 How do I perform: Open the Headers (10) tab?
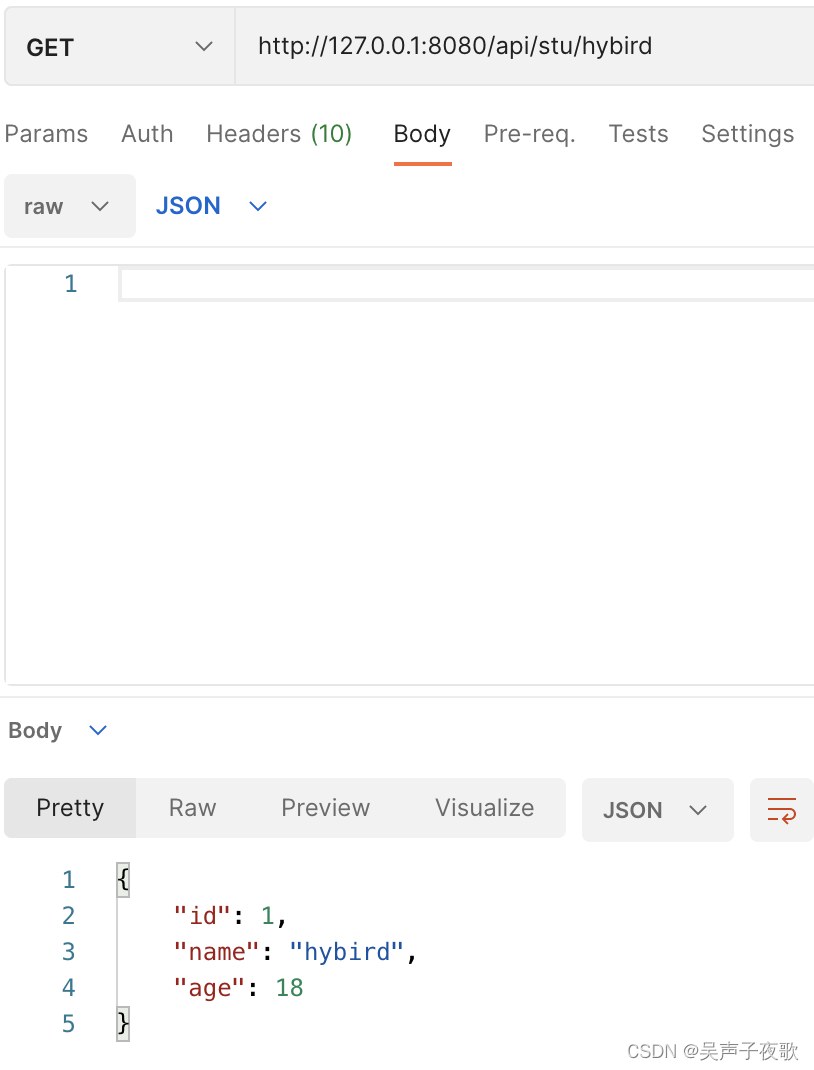(x=279, y=134)
